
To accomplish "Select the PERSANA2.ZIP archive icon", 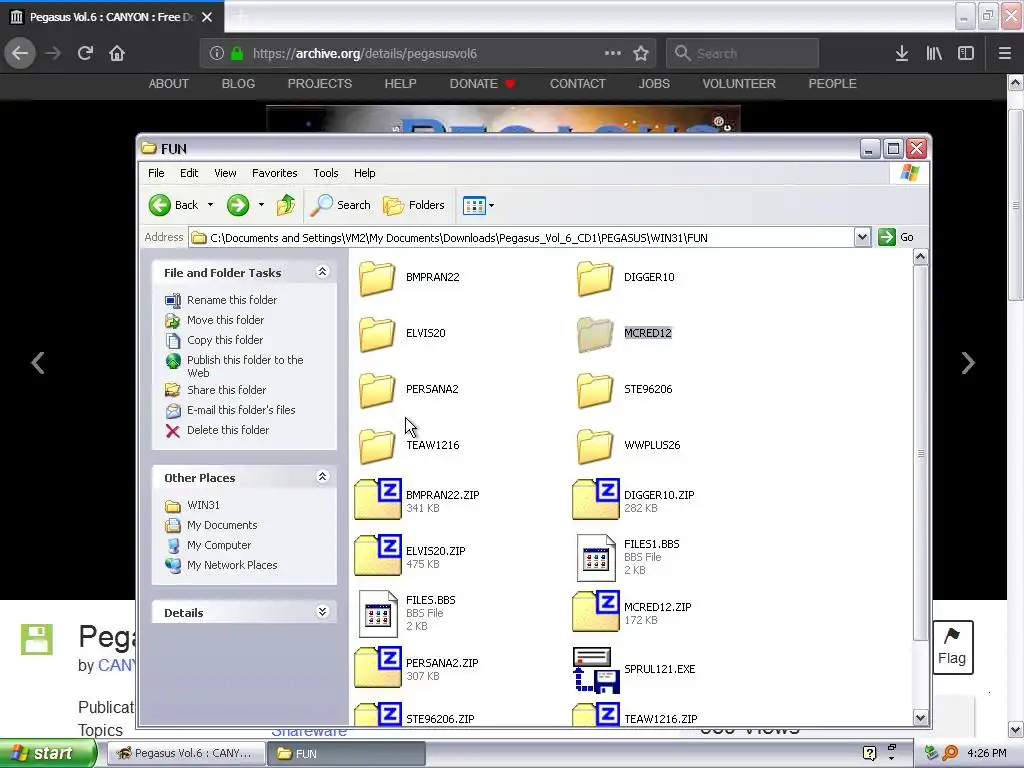I will point(377,667).
